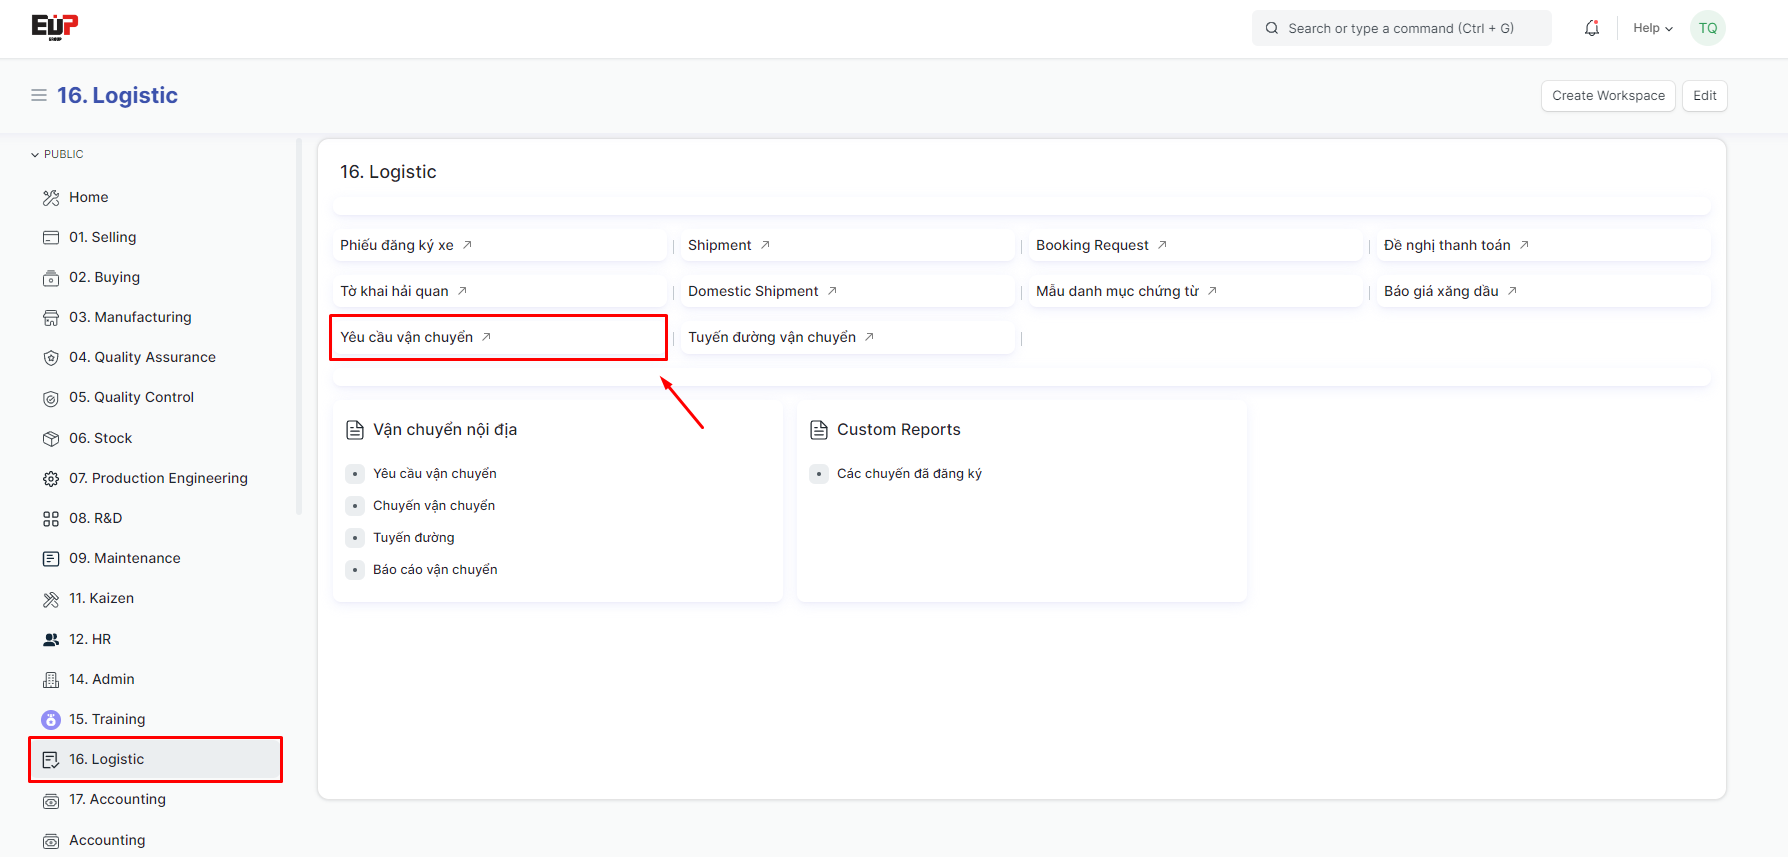This screenshot has width=1788, height=857.
Task: Open 17. Accounting workspace
Action: coord(117,799)
